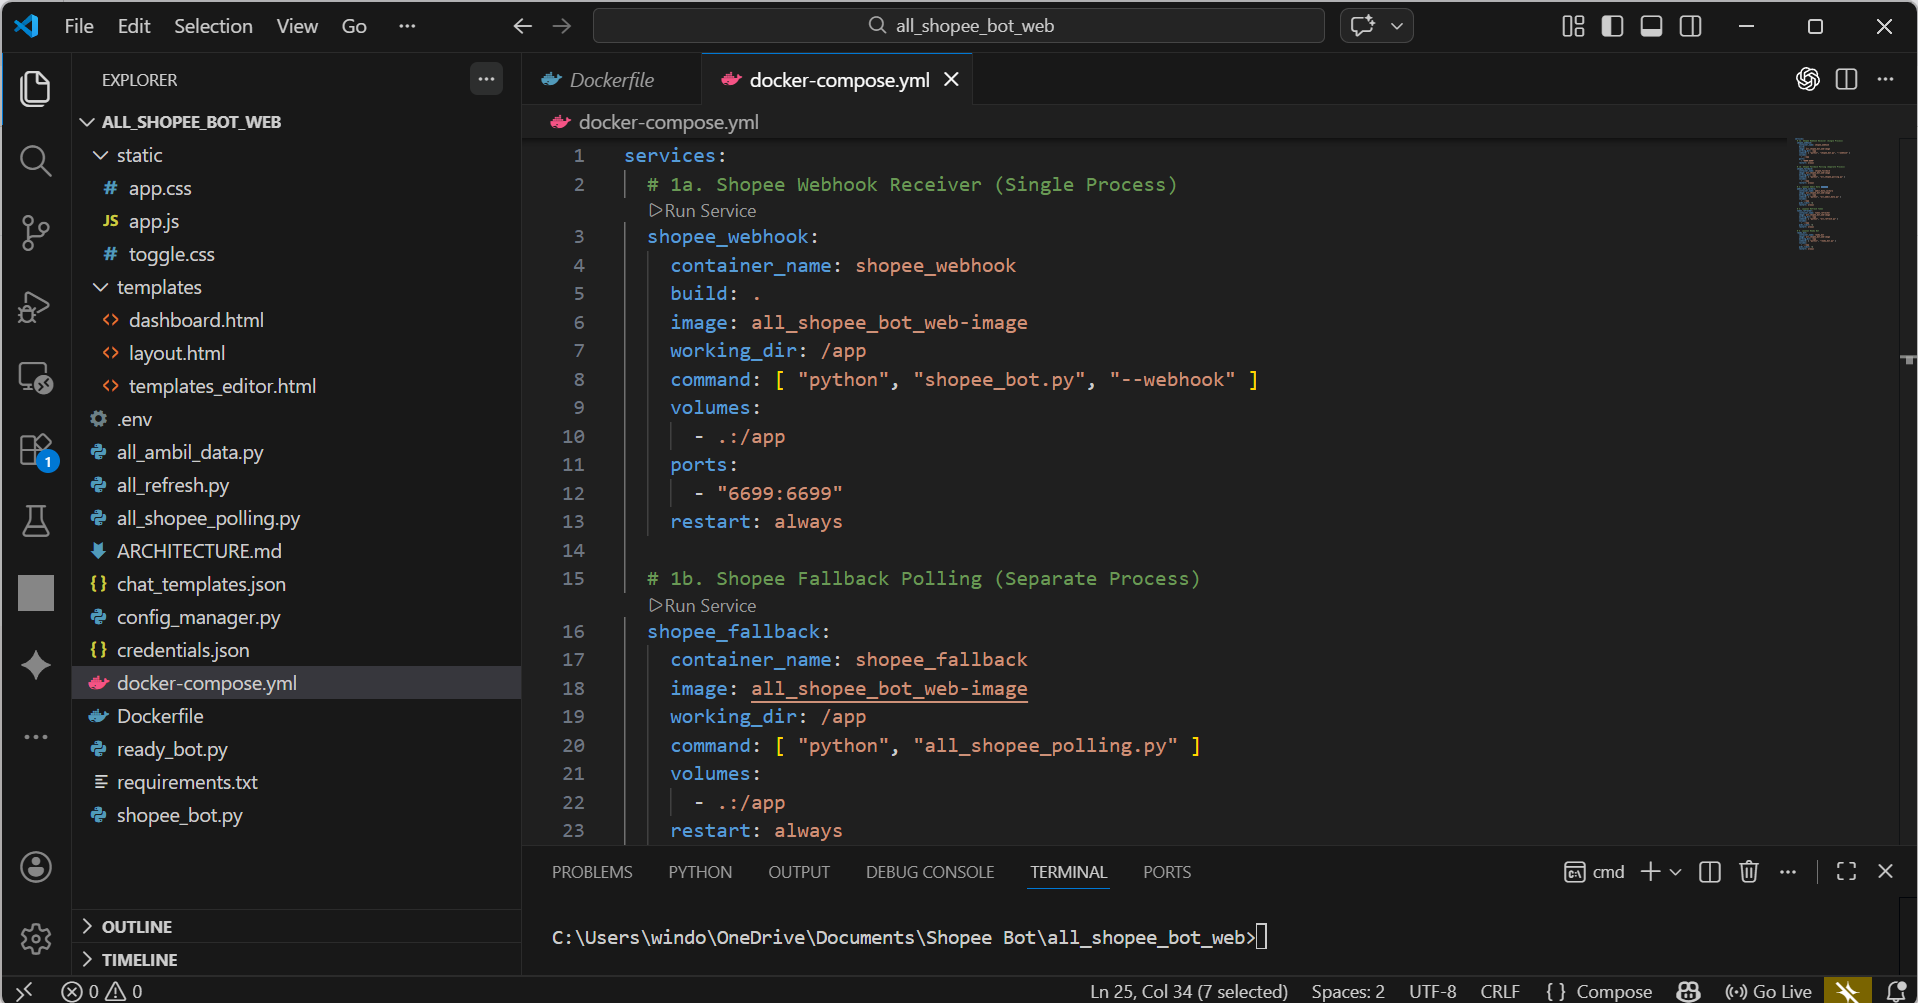Screen dimensions: 1918x1003
Task: Toggle the primary side bar visibility
Action: coord(1612,26)
